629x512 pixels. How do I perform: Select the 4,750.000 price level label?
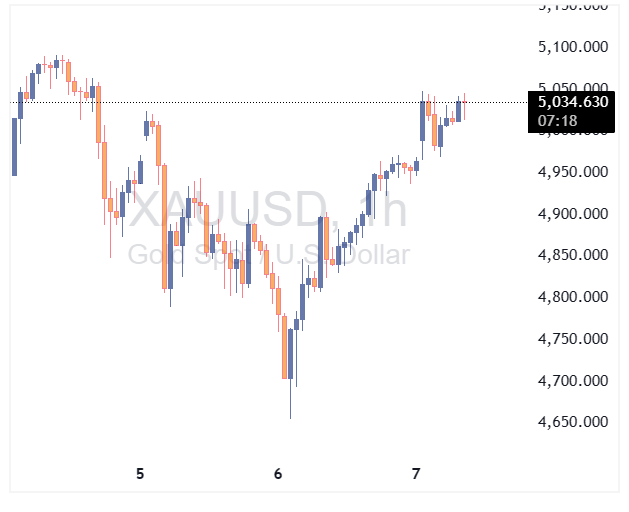pyautogui.click(x=572, y=339)
